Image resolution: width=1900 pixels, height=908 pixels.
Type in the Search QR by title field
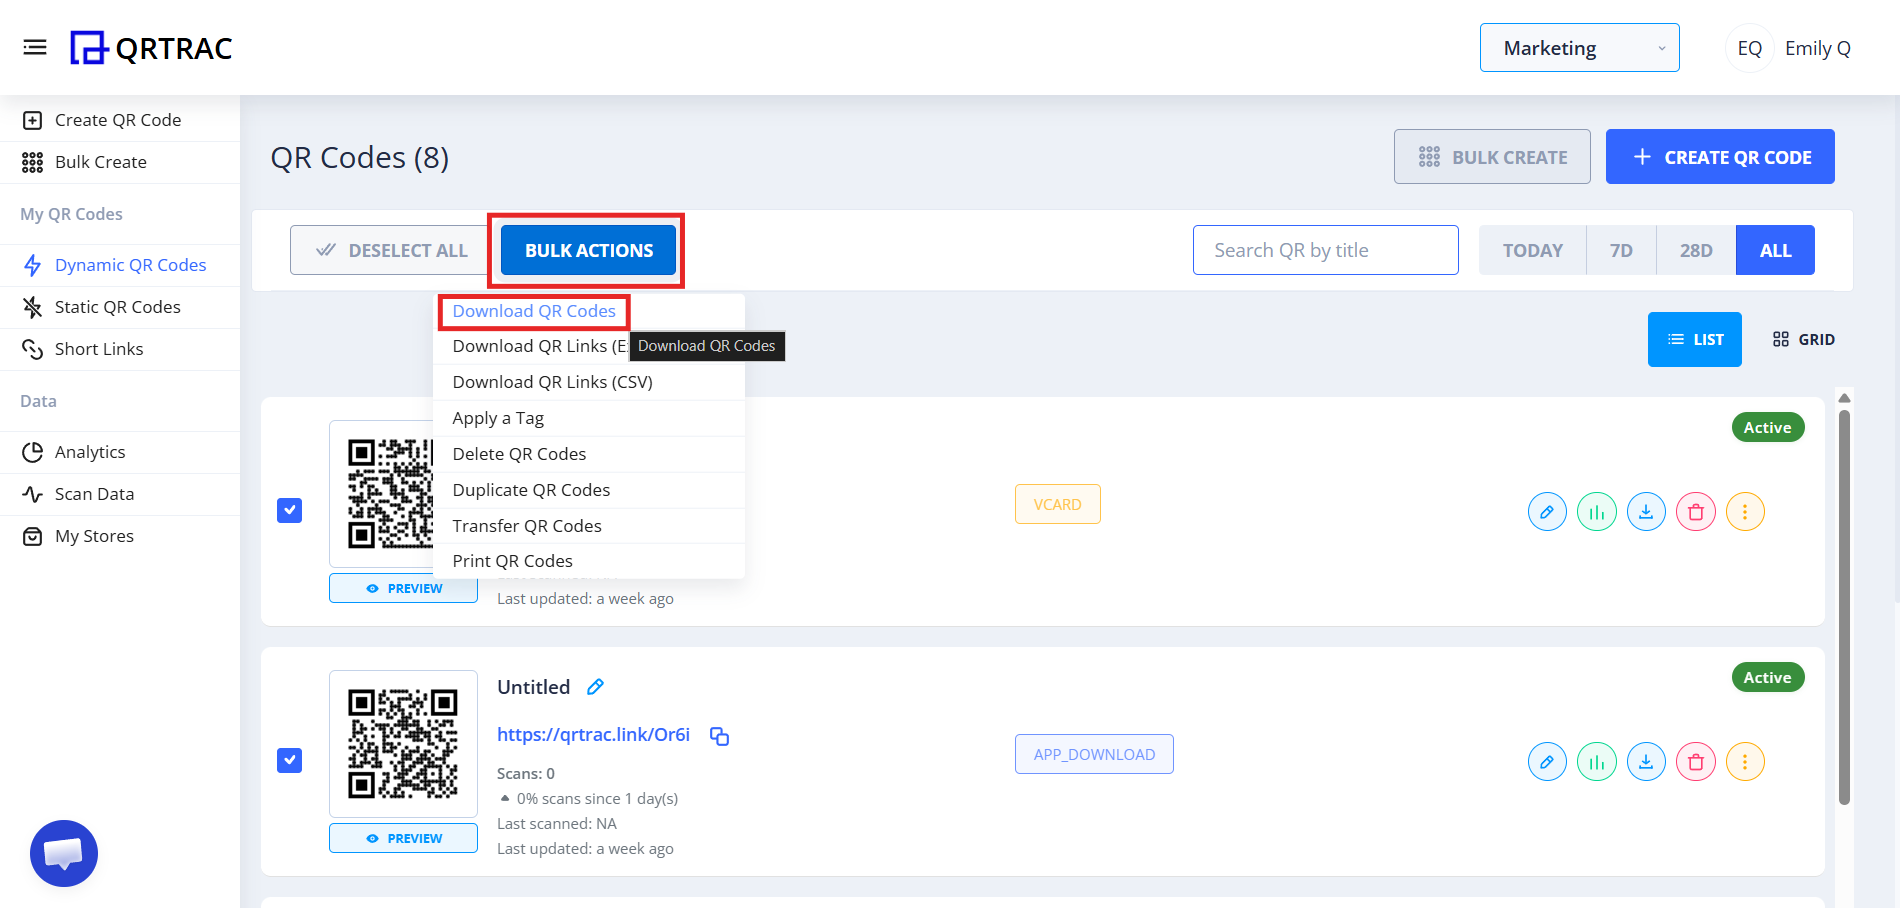click(x=1325, y=250)
